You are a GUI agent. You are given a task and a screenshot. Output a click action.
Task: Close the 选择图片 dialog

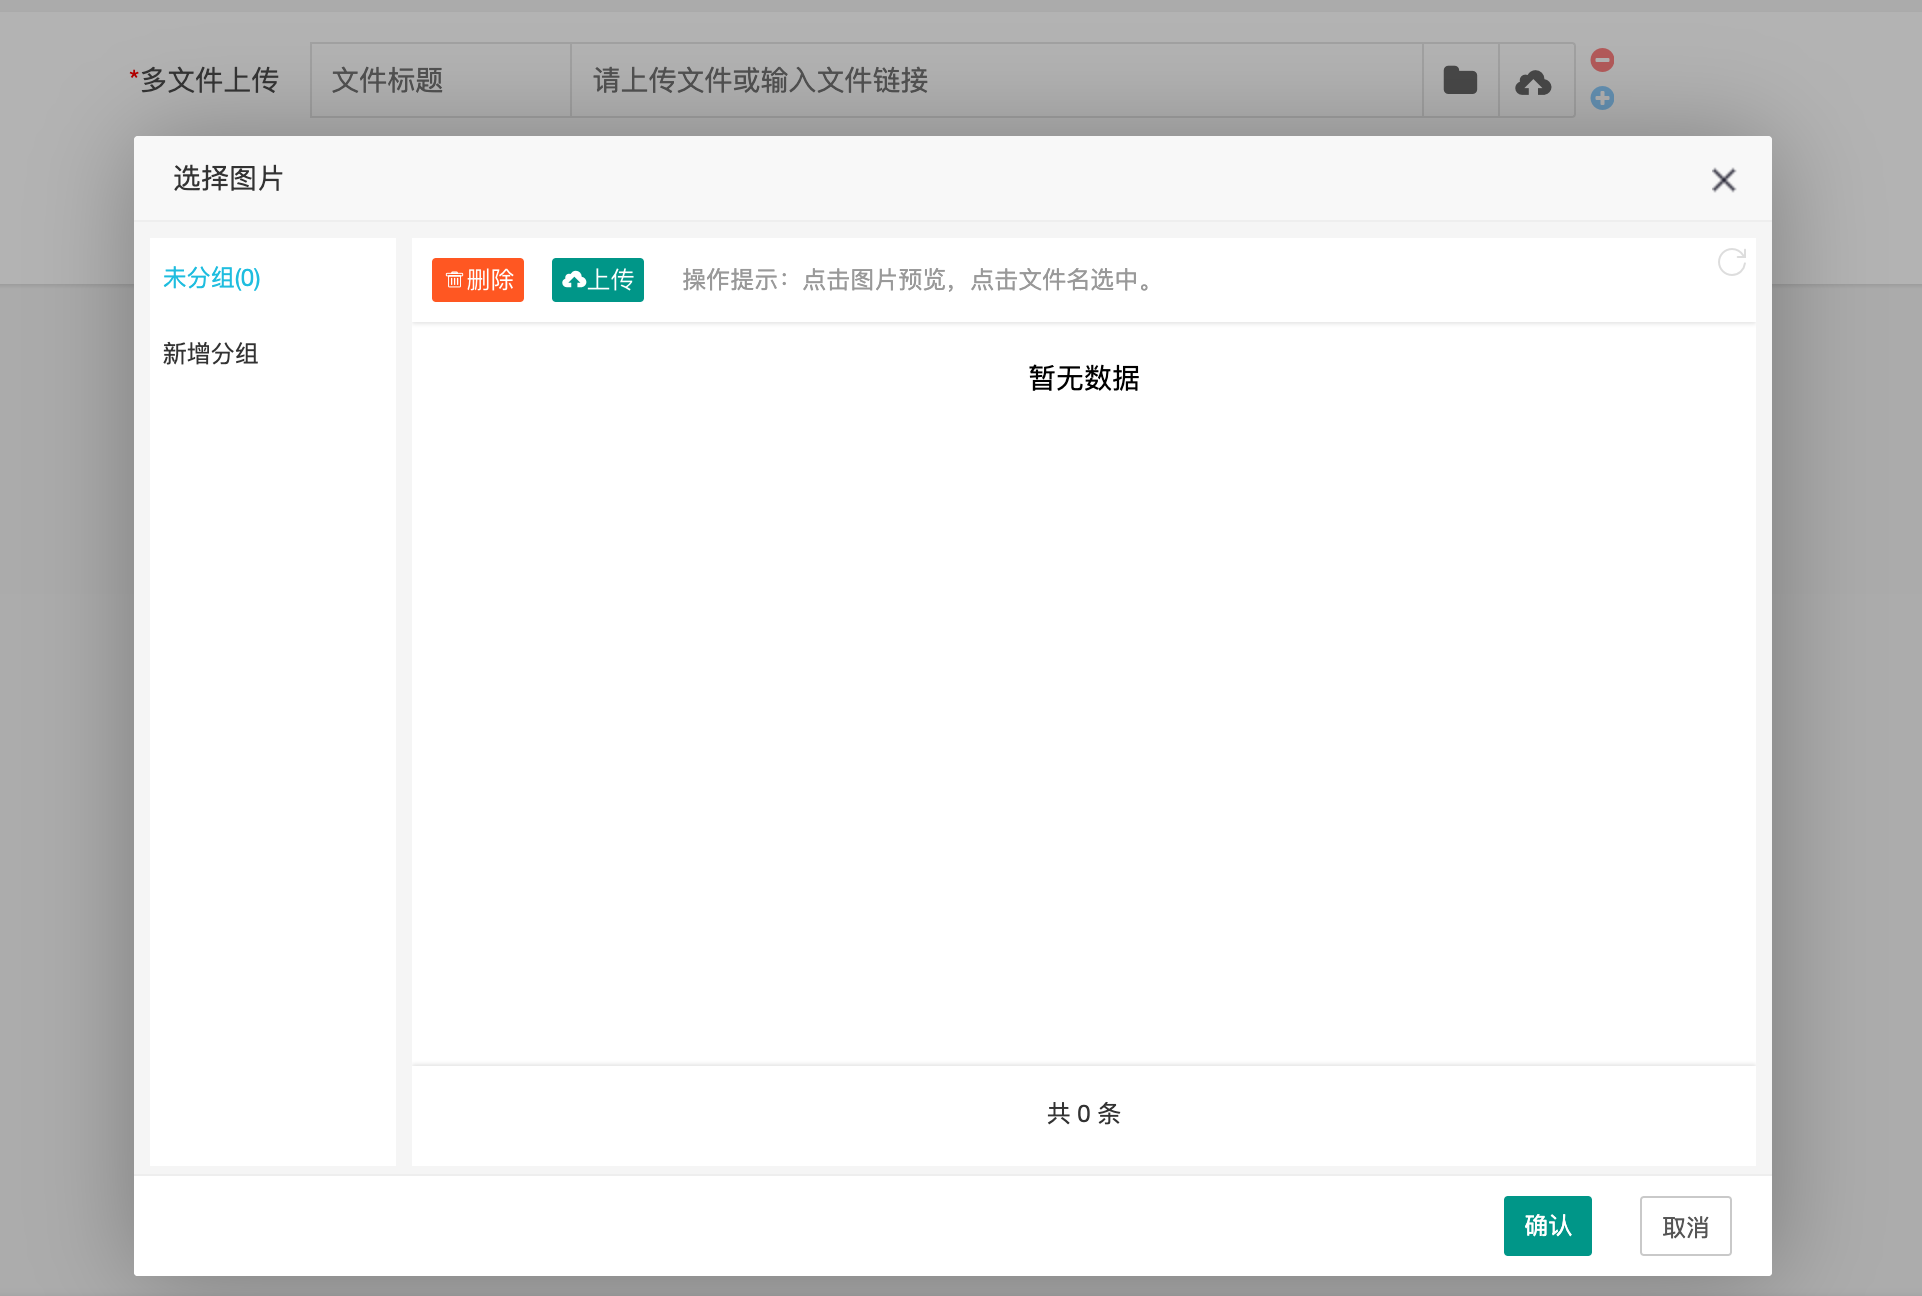(x=1723, y=180)
